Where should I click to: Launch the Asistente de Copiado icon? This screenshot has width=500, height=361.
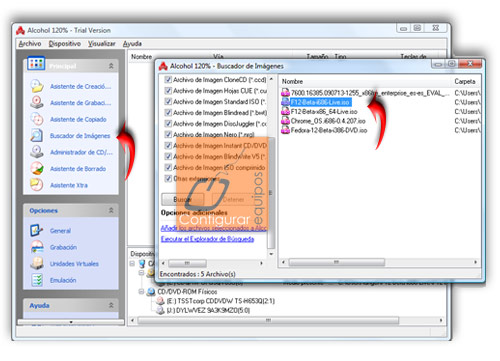click(37, 119)
